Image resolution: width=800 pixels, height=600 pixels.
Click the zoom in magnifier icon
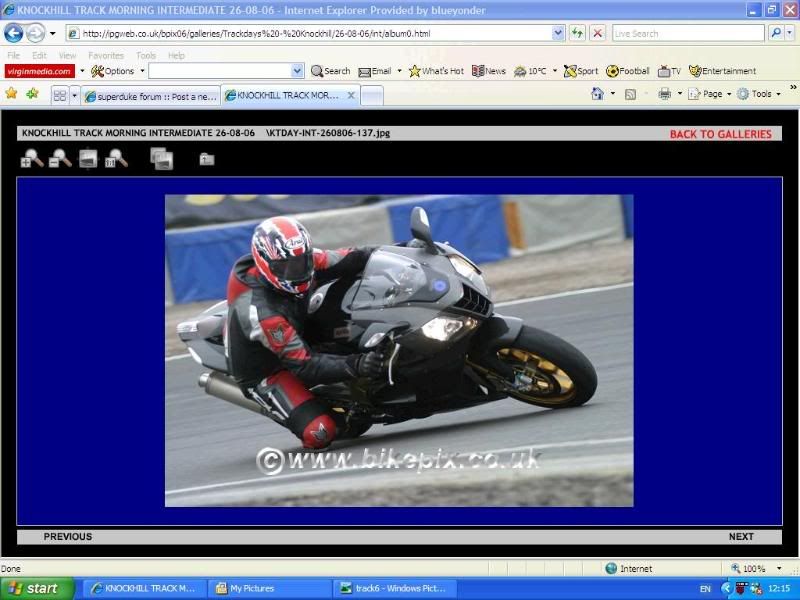(31, 158)
